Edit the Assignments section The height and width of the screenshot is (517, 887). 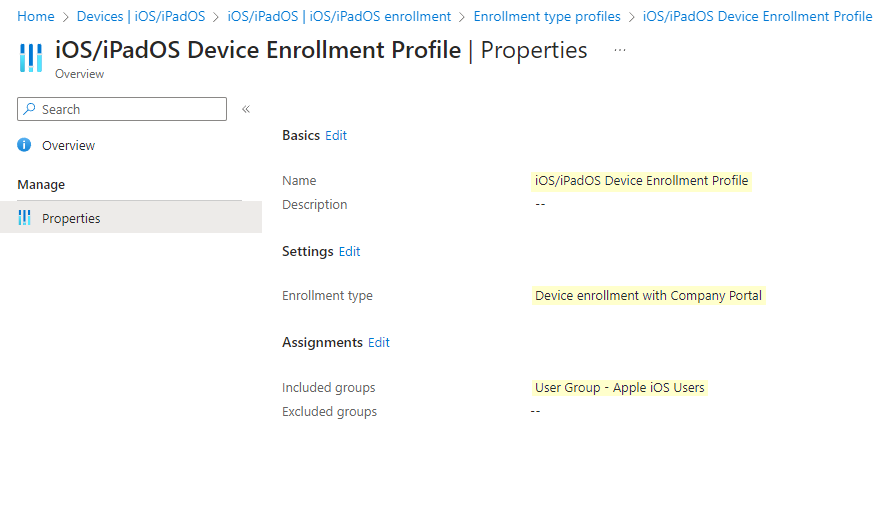point(379,343)
